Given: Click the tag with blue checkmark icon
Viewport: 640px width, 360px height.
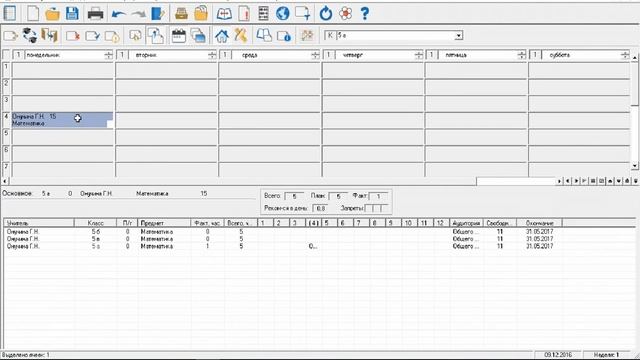Looking at the screenshot, I should point(93,36).
